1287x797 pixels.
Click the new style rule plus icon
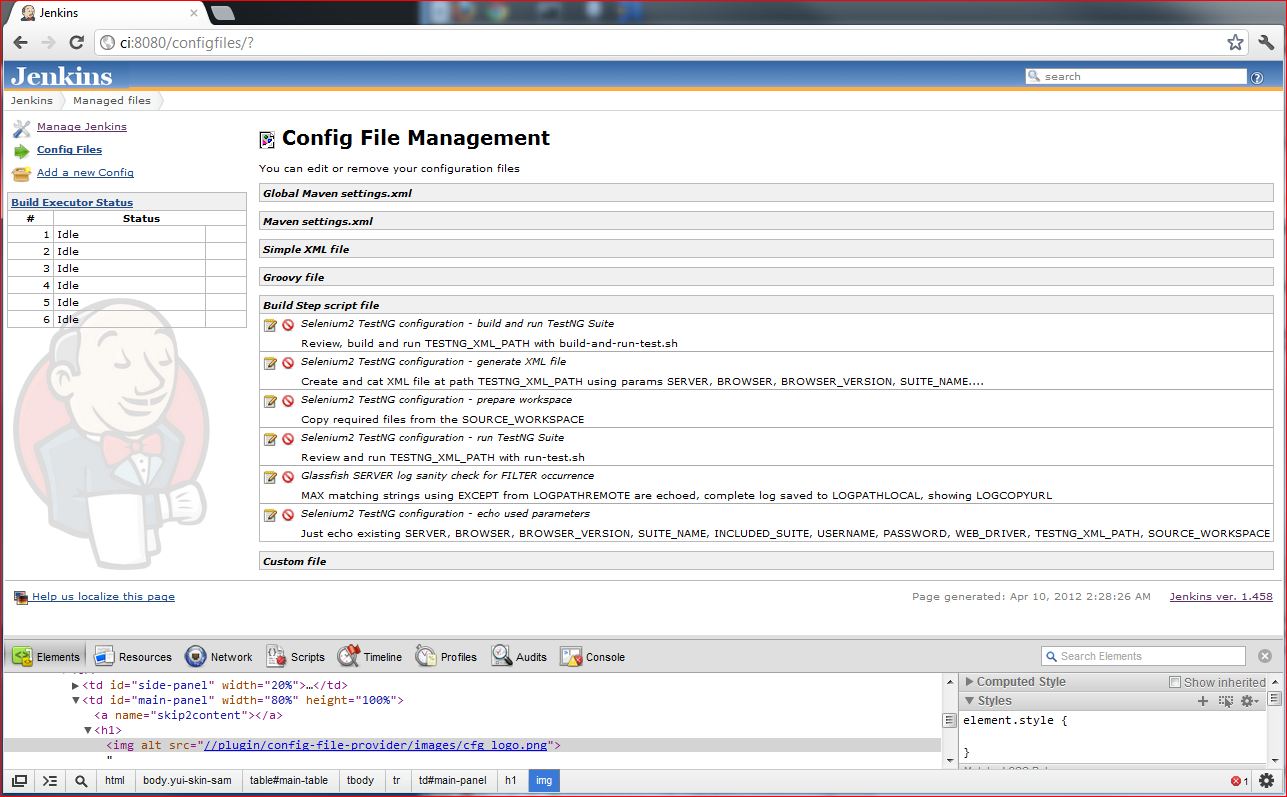click(1203, 701)
